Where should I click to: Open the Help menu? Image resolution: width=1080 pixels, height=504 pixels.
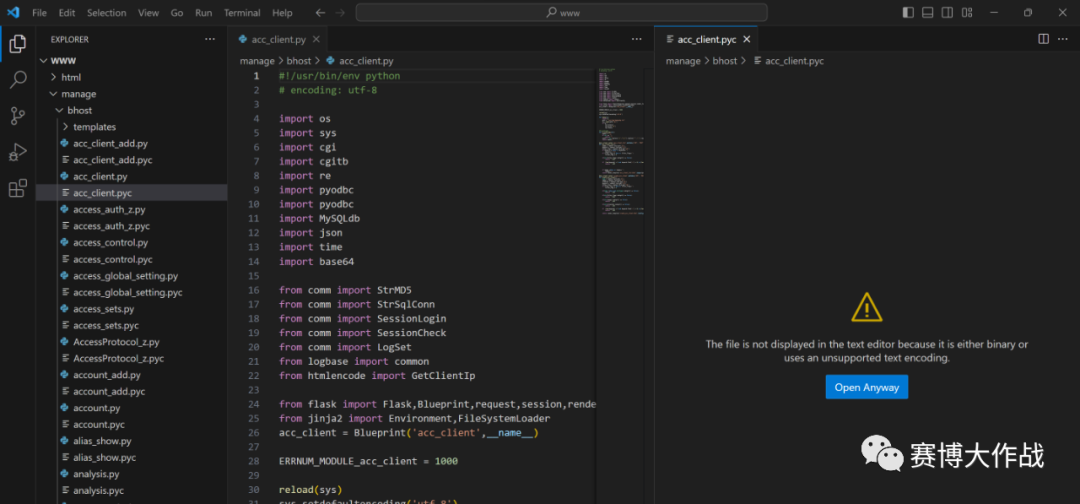pos(282,12)
